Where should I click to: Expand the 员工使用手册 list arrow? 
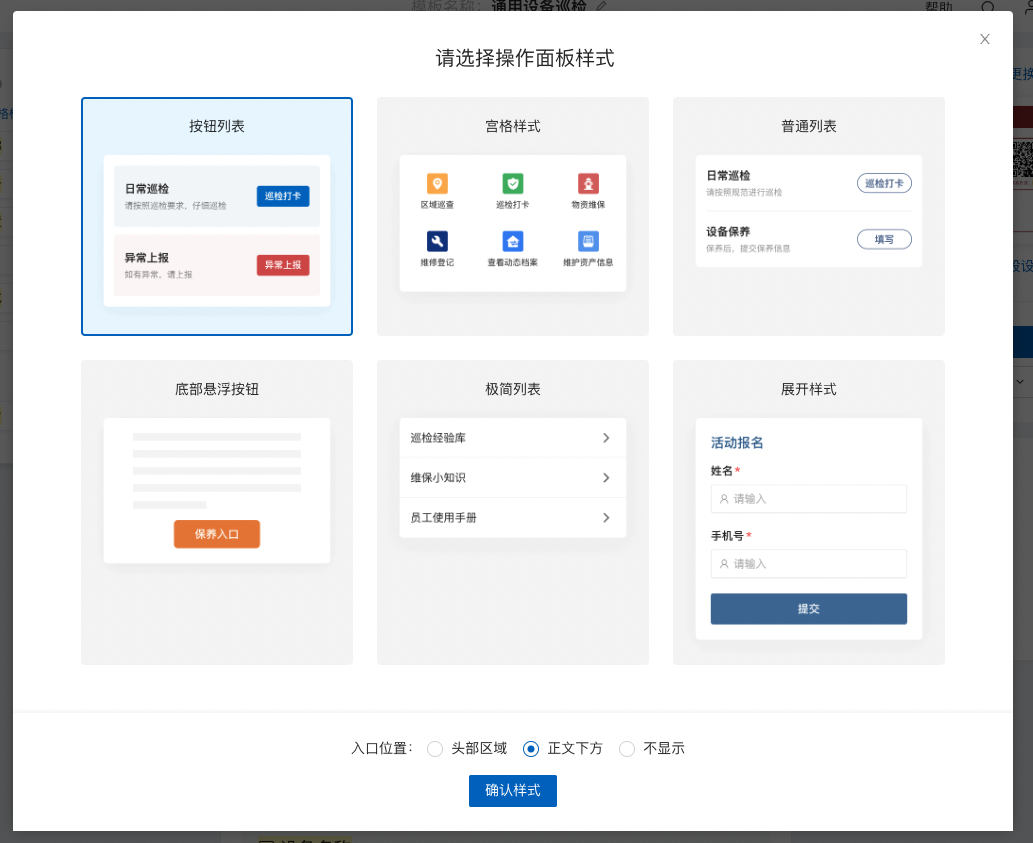coord(606,518)
